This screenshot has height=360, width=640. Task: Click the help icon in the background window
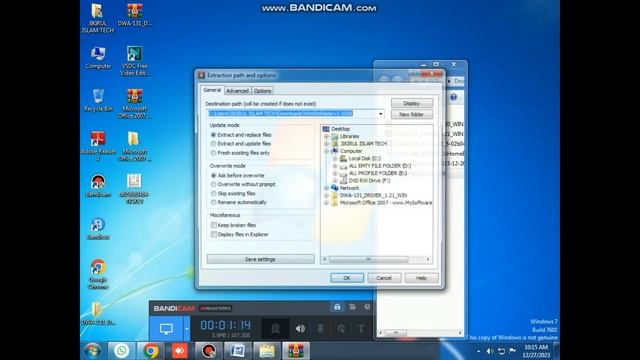[453, 97]
